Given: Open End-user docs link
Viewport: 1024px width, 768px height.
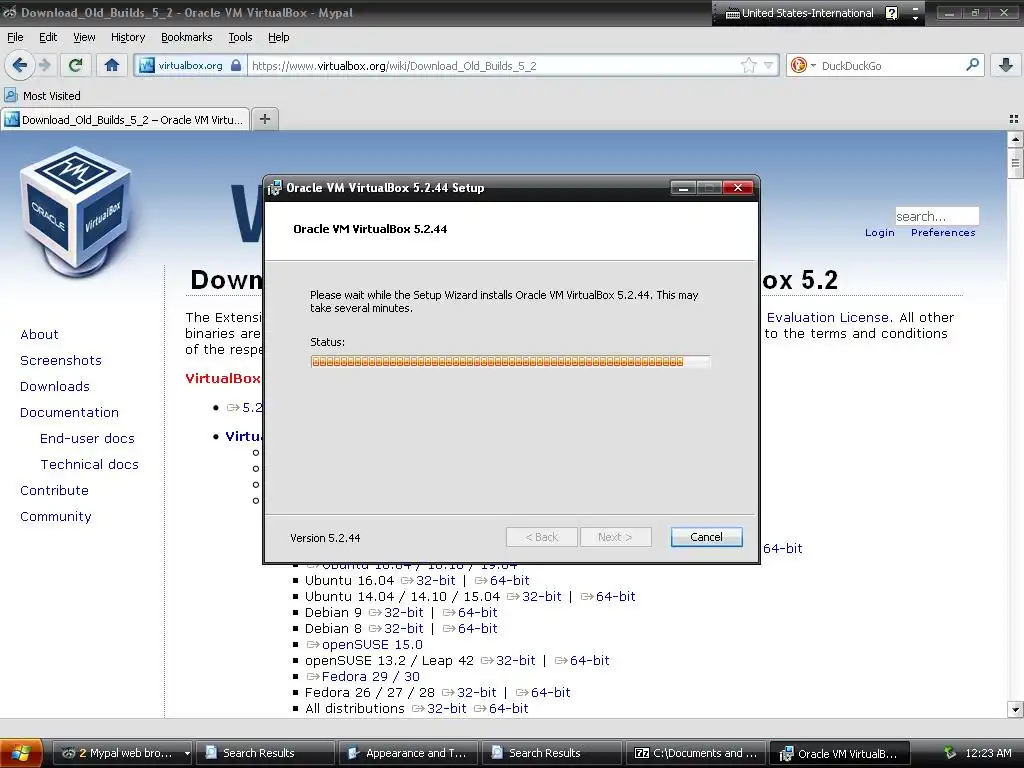Looking at the screenshot, I should (88, 438).
